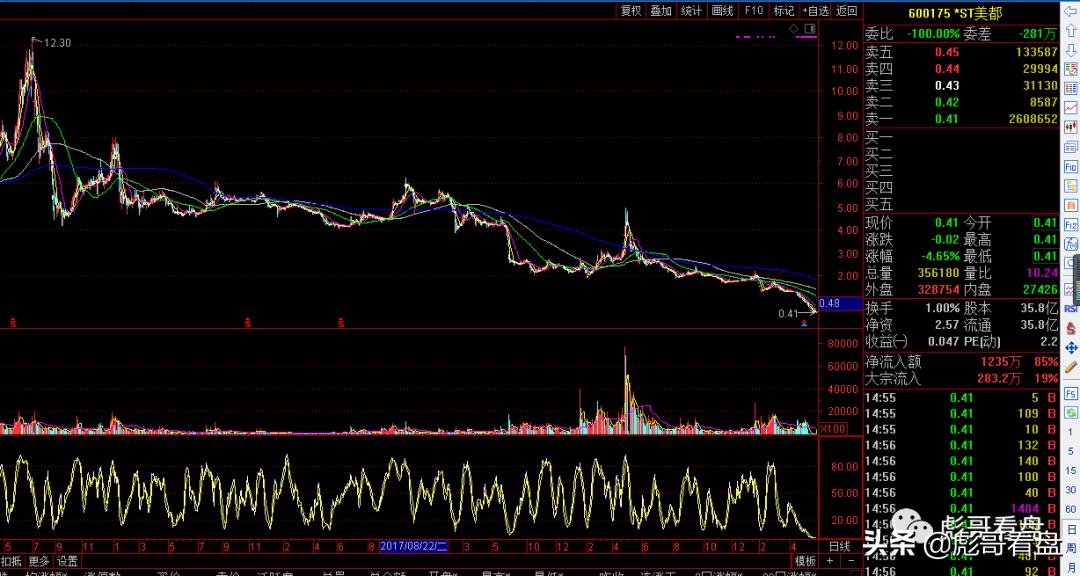The height and width of the screenshot is (576, 1080).
Task: Open the RSI indicator sidebar icon
Action: [1072, 308]
